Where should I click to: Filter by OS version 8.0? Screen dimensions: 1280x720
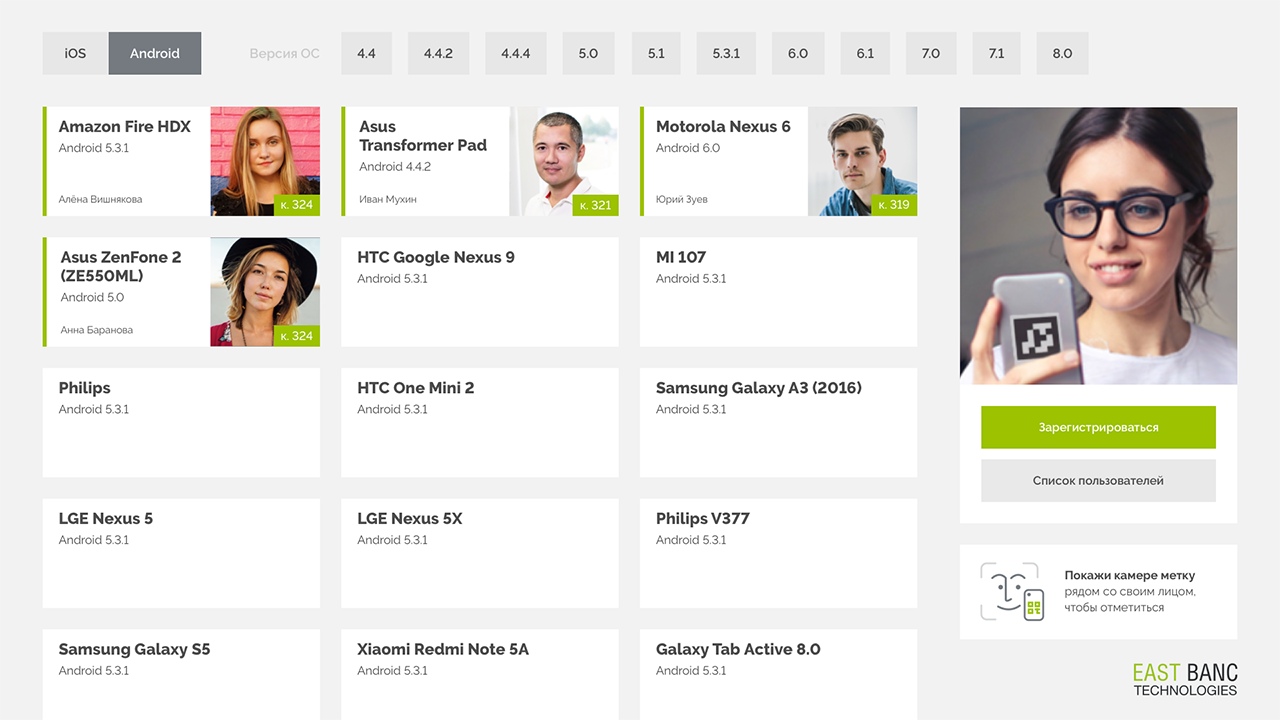click(x=1062, y=53)
